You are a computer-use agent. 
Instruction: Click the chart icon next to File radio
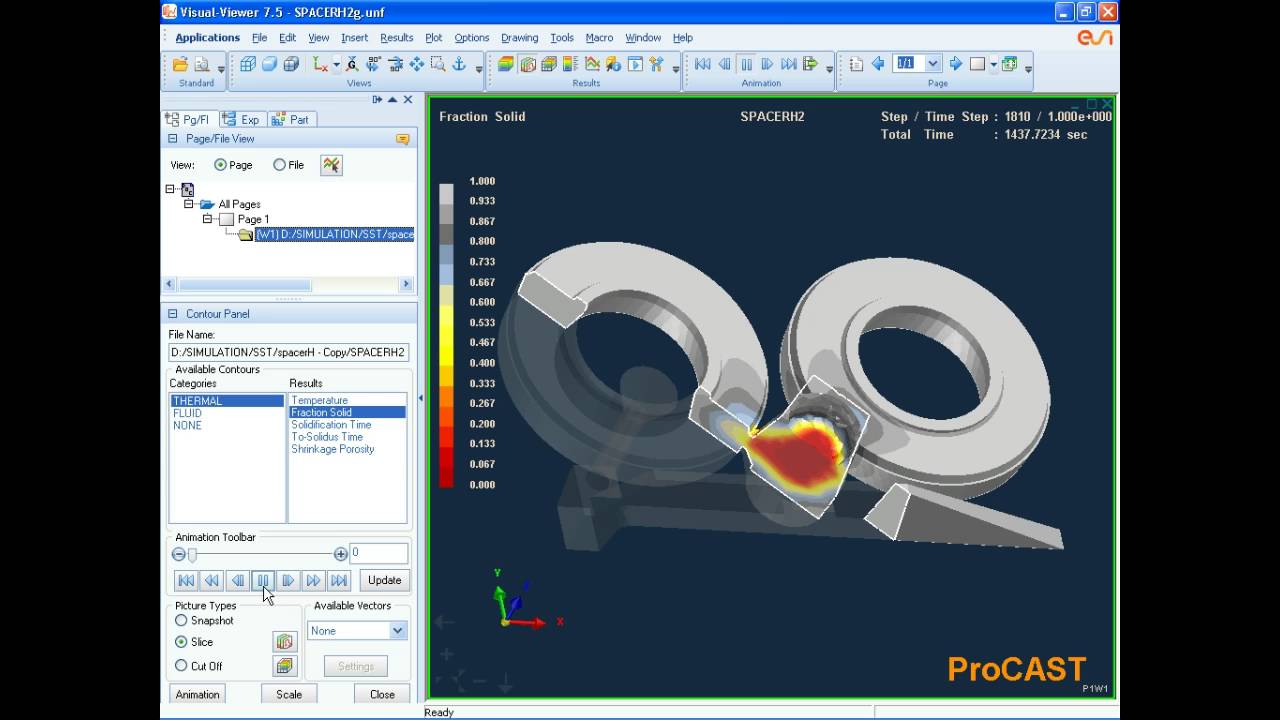pyautogui.click(x=331, y=165)
